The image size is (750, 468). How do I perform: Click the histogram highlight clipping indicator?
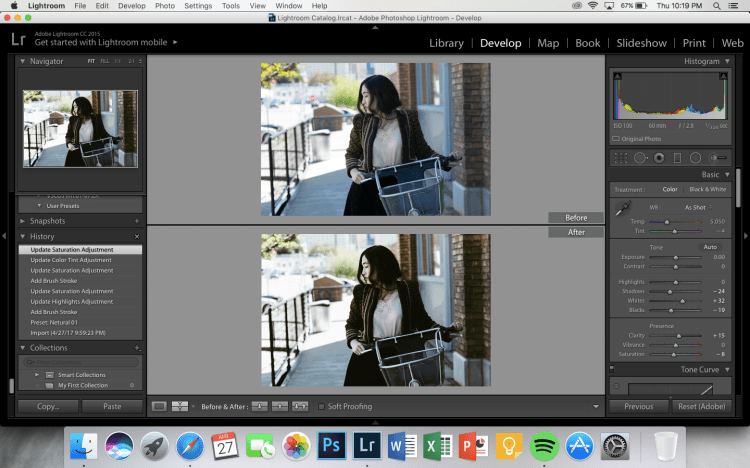(x=723, y=76)
